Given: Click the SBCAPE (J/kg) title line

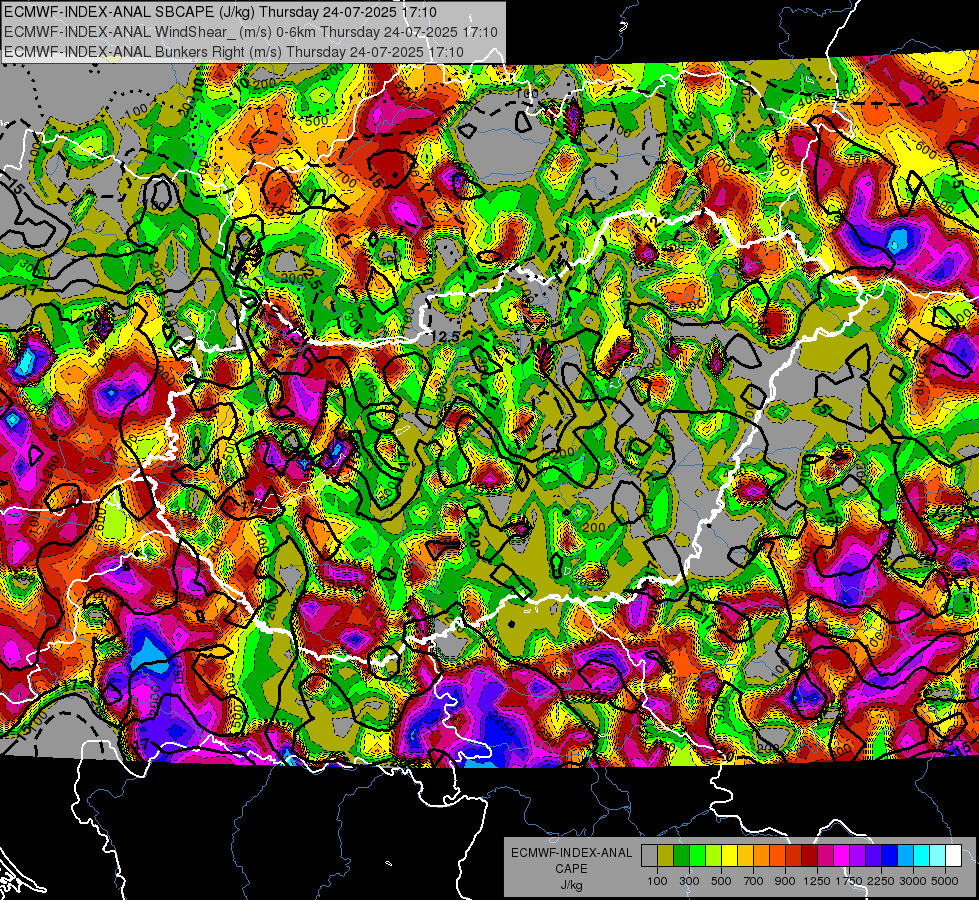Looking at the screenshot, I should click(x=220, y=12).
